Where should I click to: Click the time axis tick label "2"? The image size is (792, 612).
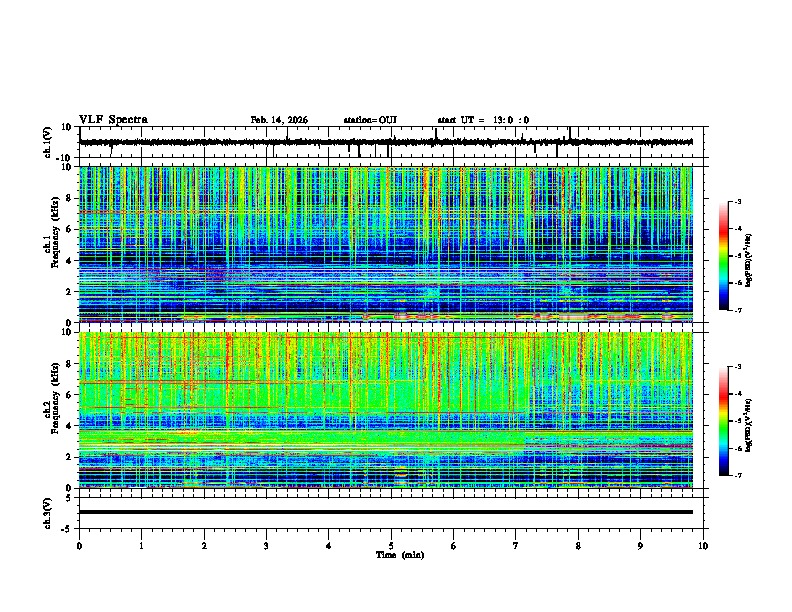click(x=204, y=546)
